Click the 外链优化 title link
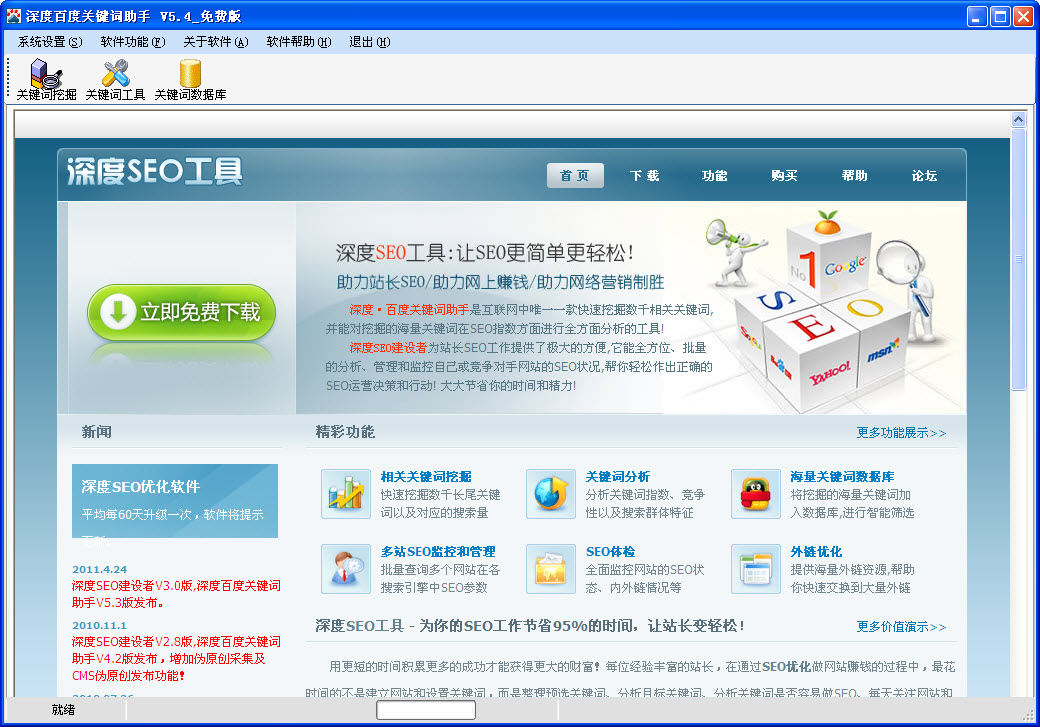This screenshot has width=1040, height=727. 816,552
